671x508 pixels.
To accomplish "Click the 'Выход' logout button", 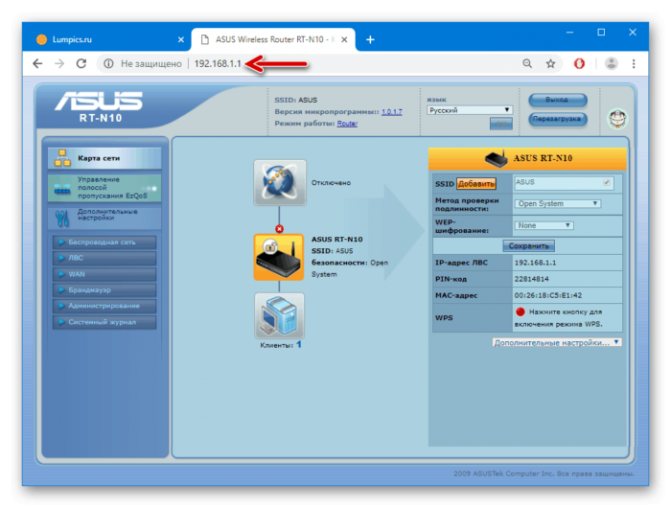I will [x=558, y=100].
